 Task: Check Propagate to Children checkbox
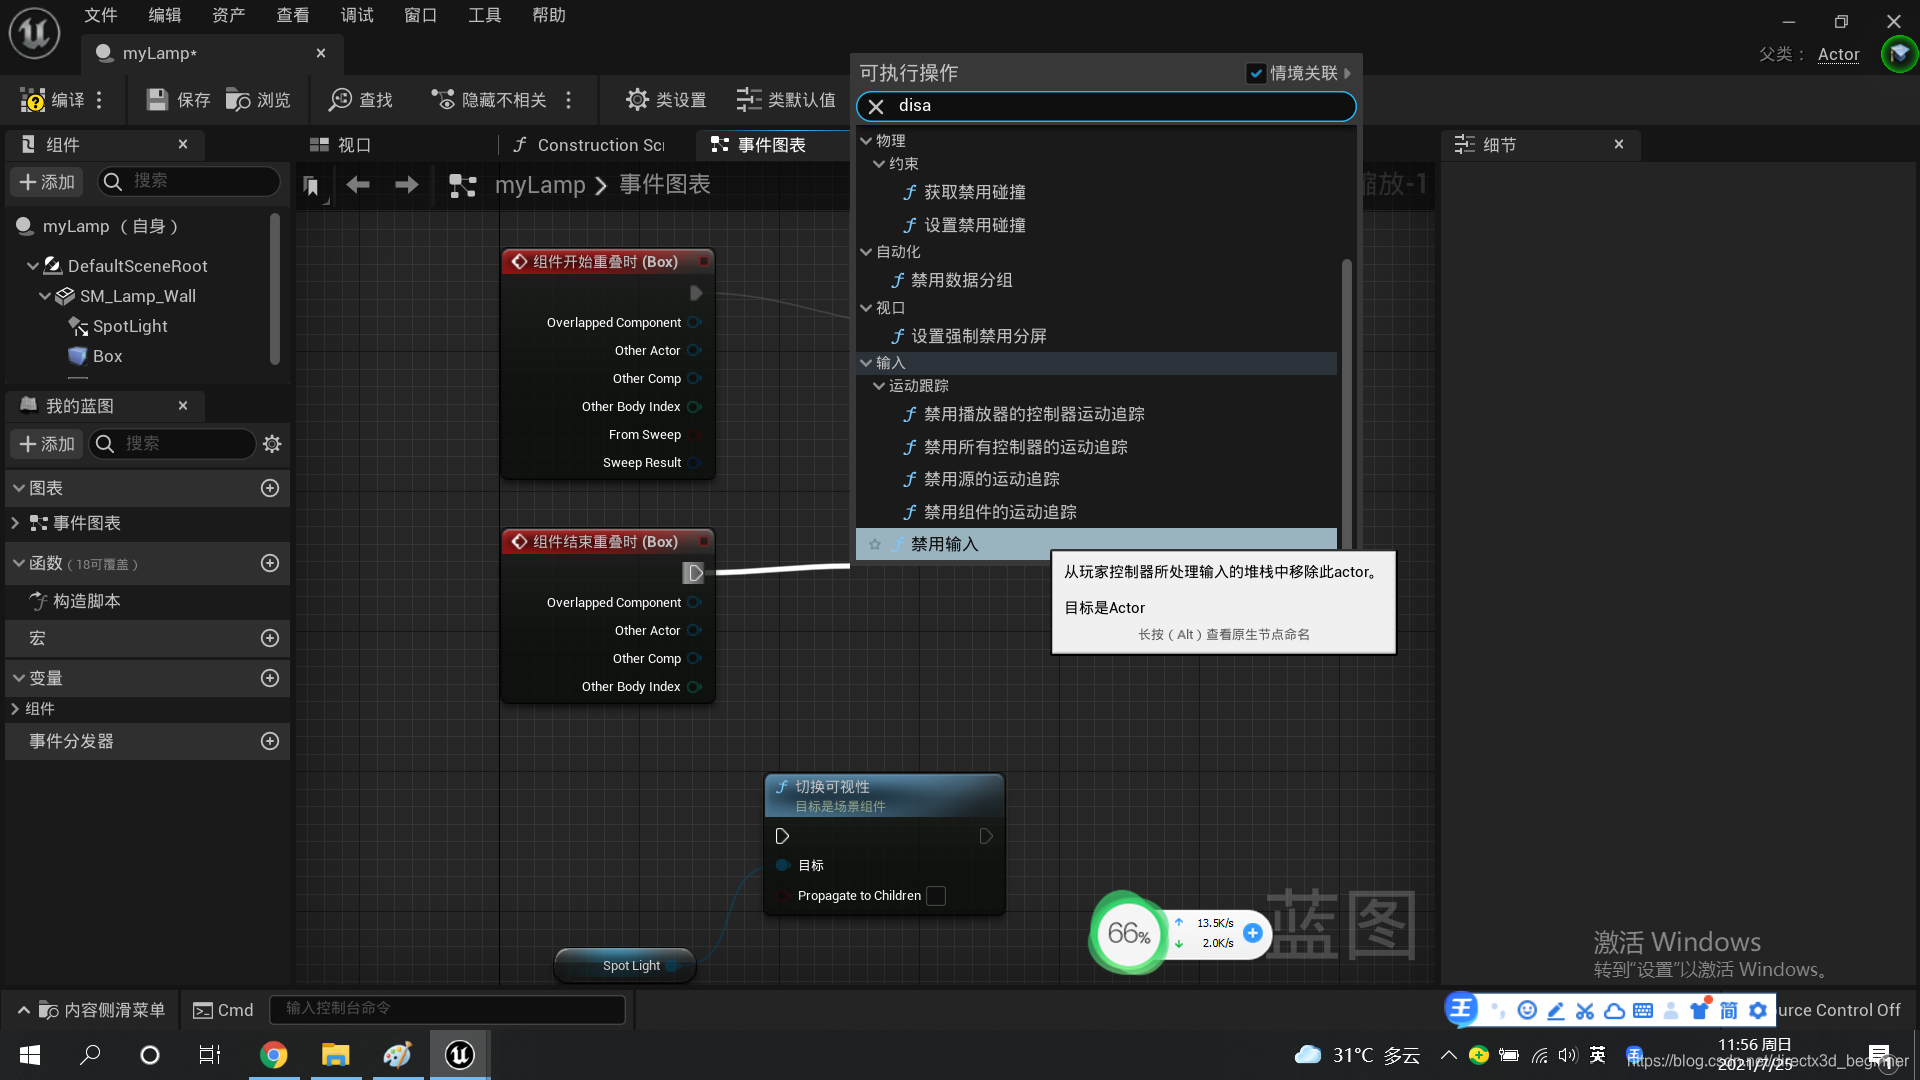(936, 896)
